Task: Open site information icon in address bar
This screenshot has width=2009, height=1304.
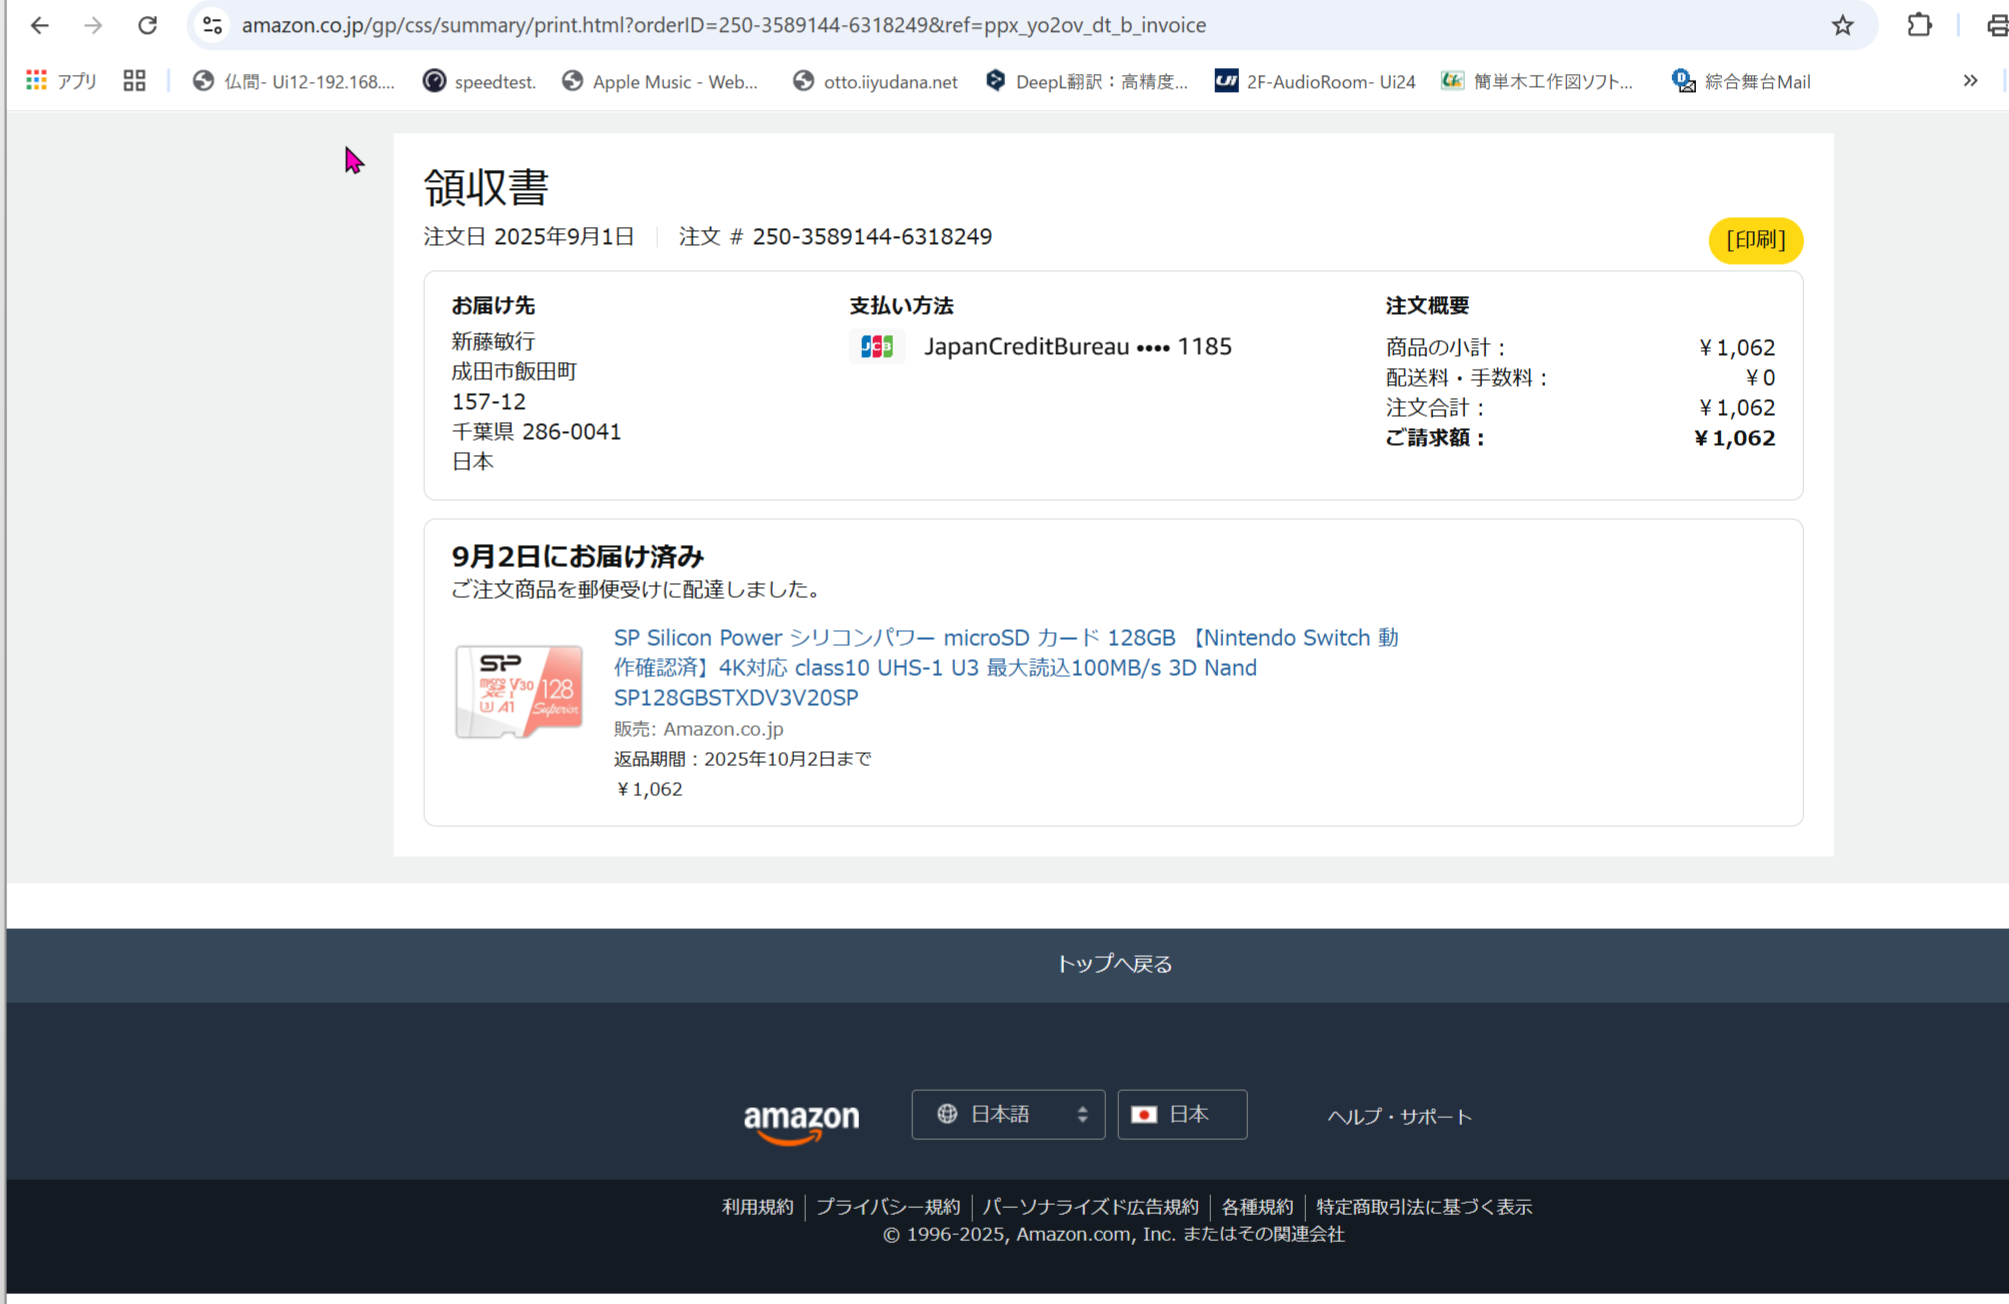Action: click(x=212, y=25)
